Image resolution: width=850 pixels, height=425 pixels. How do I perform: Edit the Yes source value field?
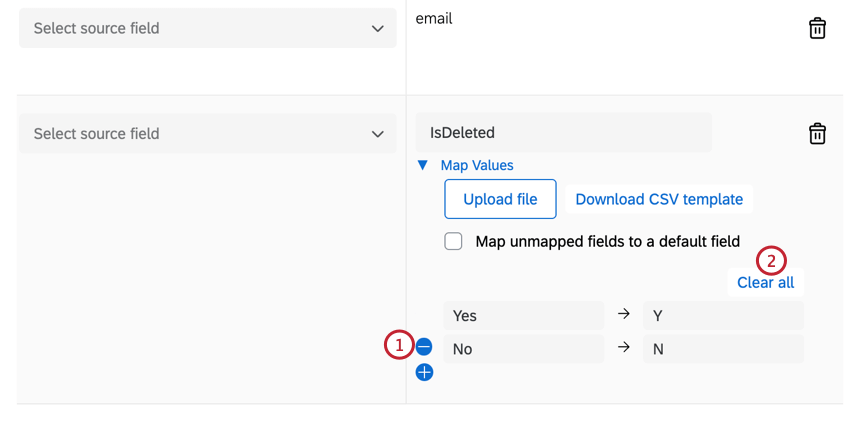(524, 316)
